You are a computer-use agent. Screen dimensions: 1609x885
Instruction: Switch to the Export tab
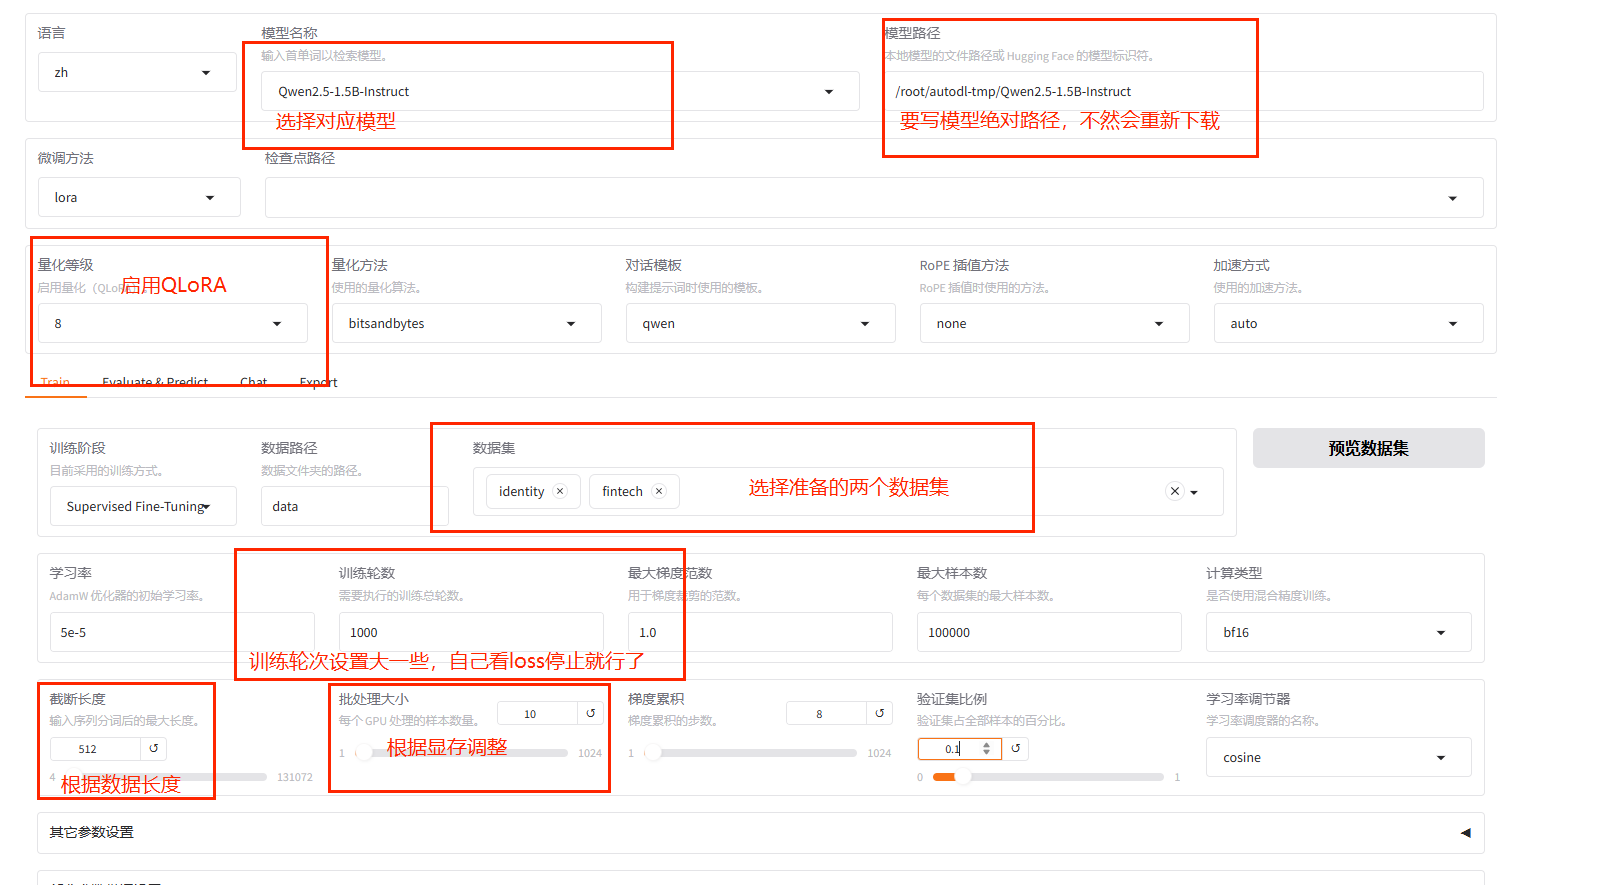tap(318, 382)
